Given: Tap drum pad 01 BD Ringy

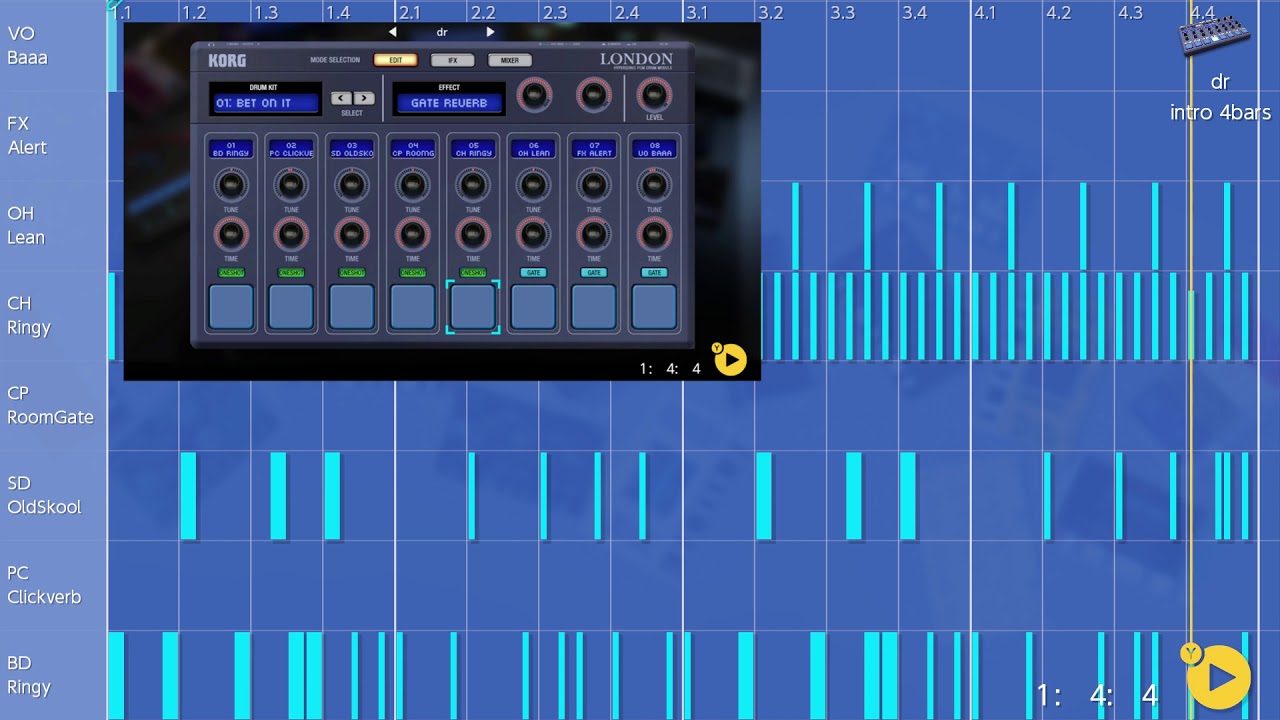Looking at the screenshot, I should coord(231,307).
